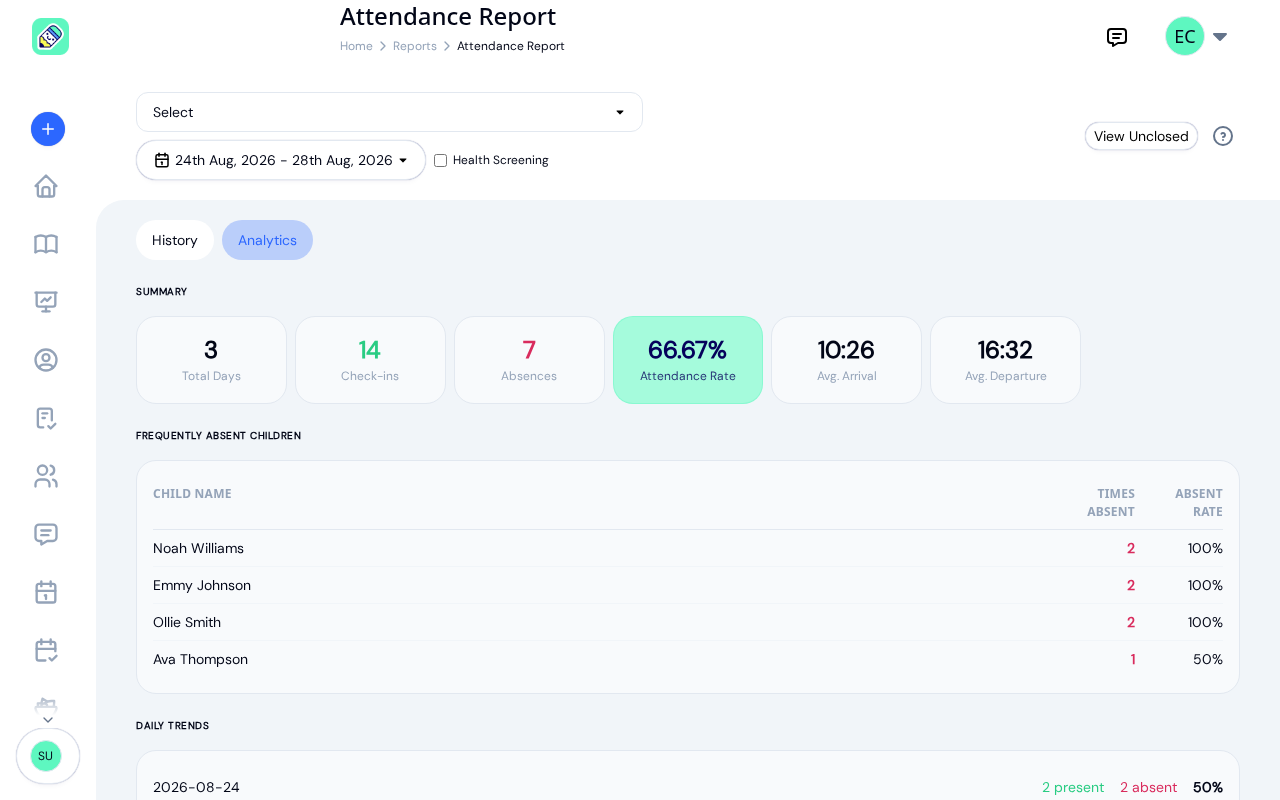Click Noah Williams's 100% absent rate
The width and height of the screenshot is (1280, 800).
click(x=1205, y=548)
